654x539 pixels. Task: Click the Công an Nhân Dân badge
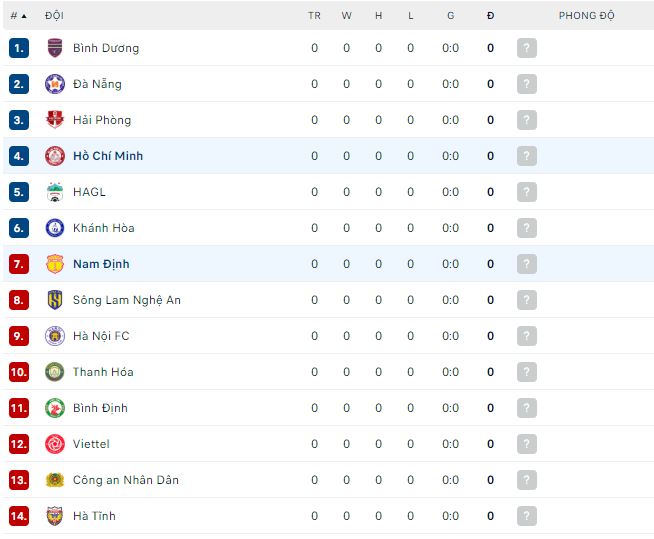click(x=55, y=480)
